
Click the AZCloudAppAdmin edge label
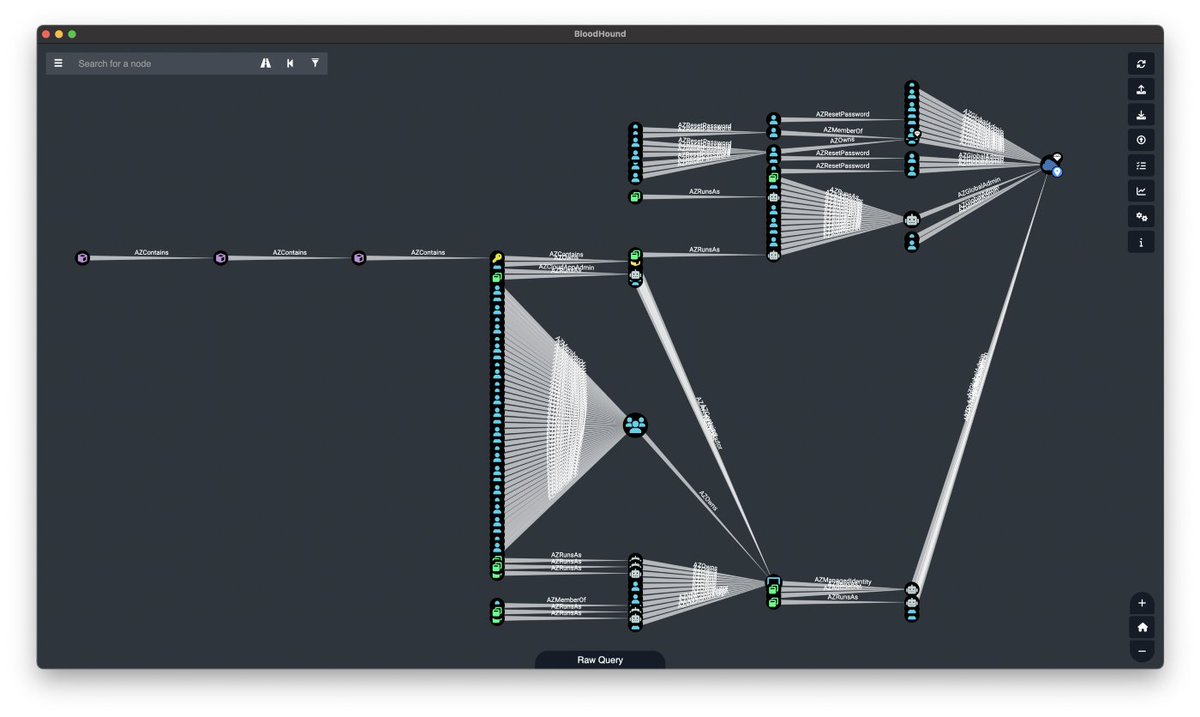coord(566,267)
